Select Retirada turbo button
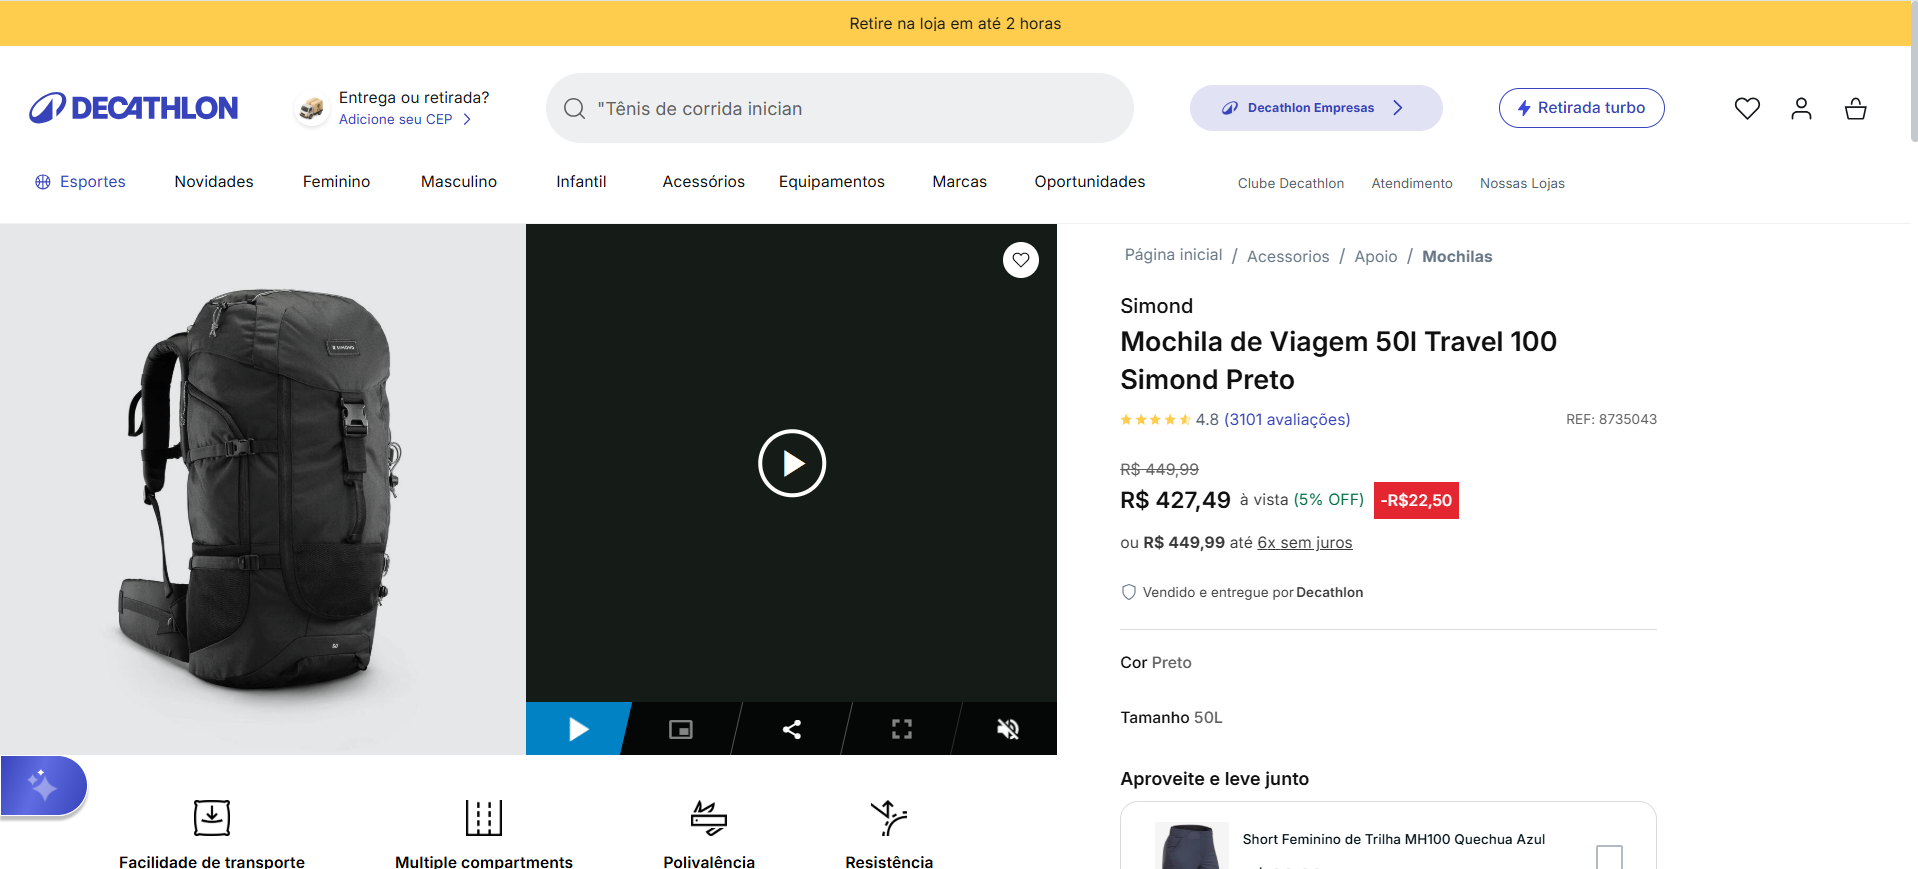Viewport: 1918px width, 869px height. [x=1581, y=108]
